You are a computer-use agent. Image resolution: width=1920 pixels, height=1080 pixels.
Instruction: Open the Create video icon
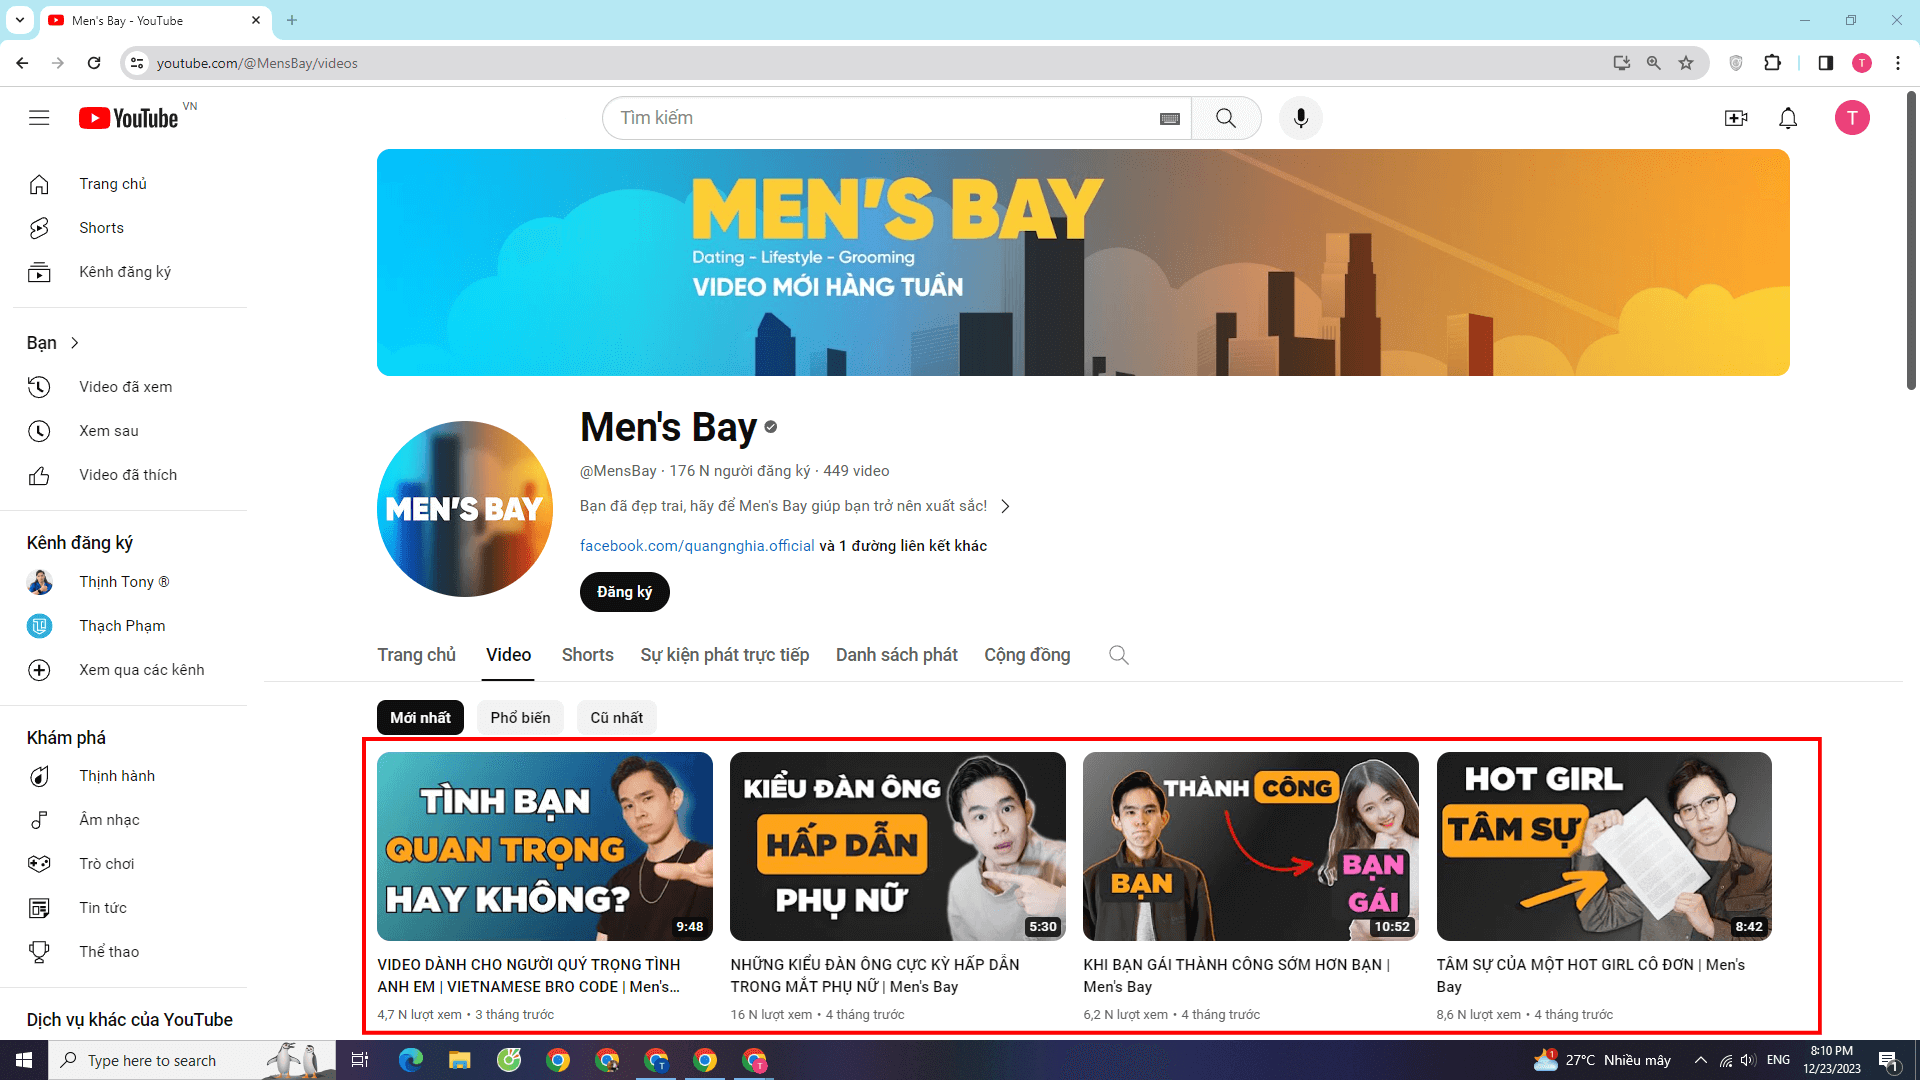click(x=1736, y=118)
